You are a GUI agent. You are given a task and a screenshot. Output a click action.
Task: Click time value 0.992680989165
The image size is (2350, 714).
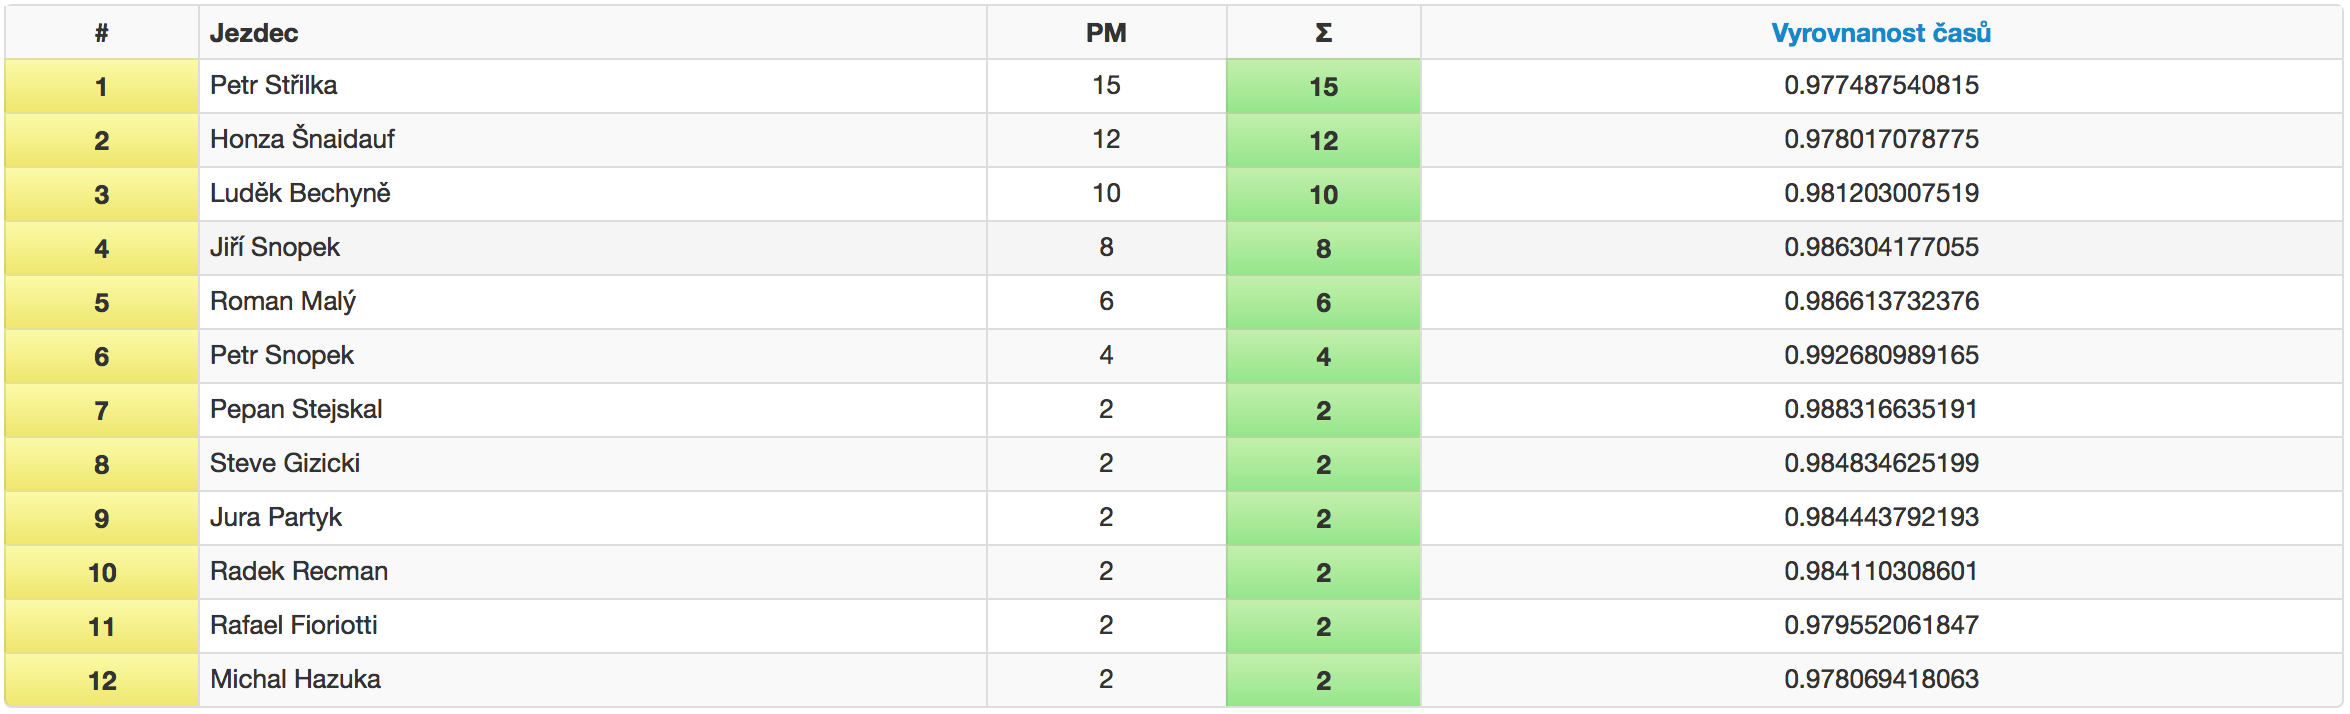pos(1881,355)
